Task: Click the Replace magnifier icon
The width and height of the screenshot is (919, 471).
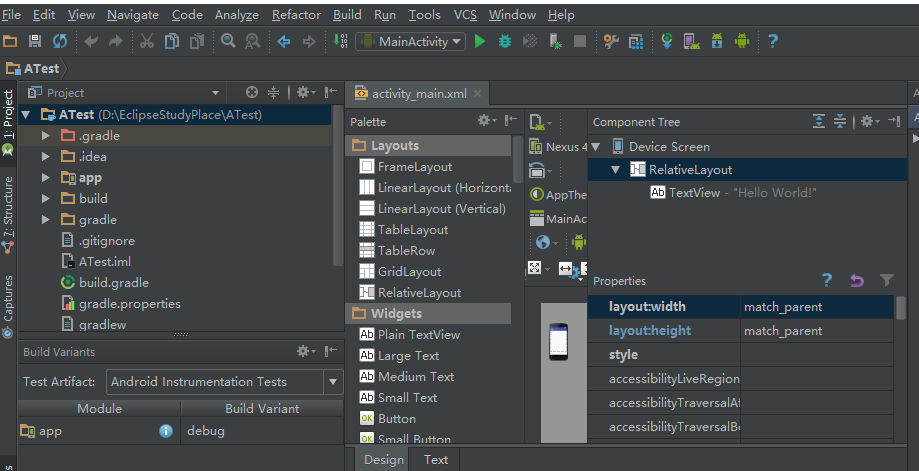Action: [x=253, y=41]
